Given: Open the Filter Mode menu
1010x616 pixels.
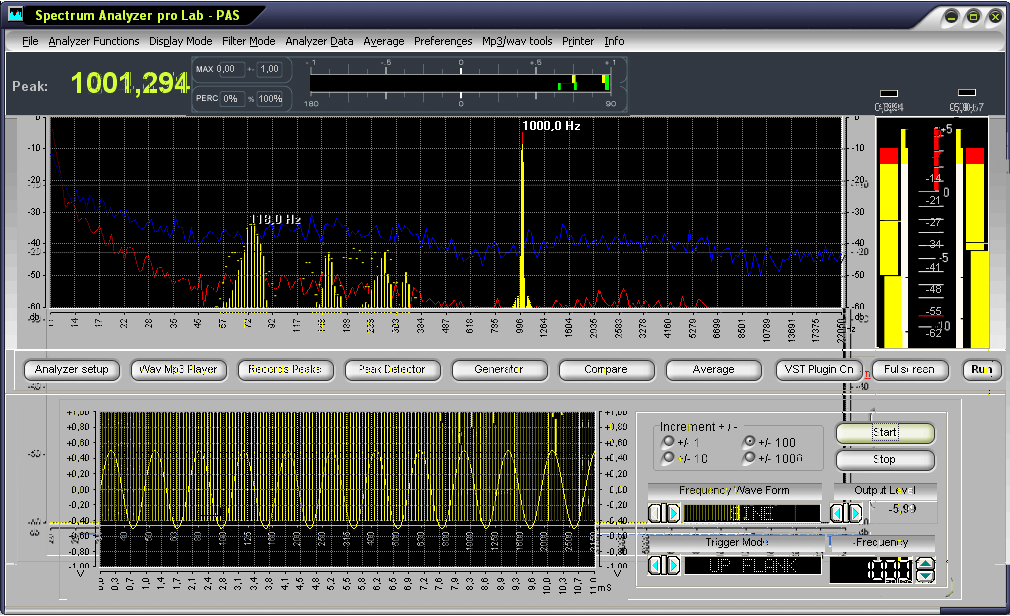Looking at the screenshot, I should click(x=249, y=41).
